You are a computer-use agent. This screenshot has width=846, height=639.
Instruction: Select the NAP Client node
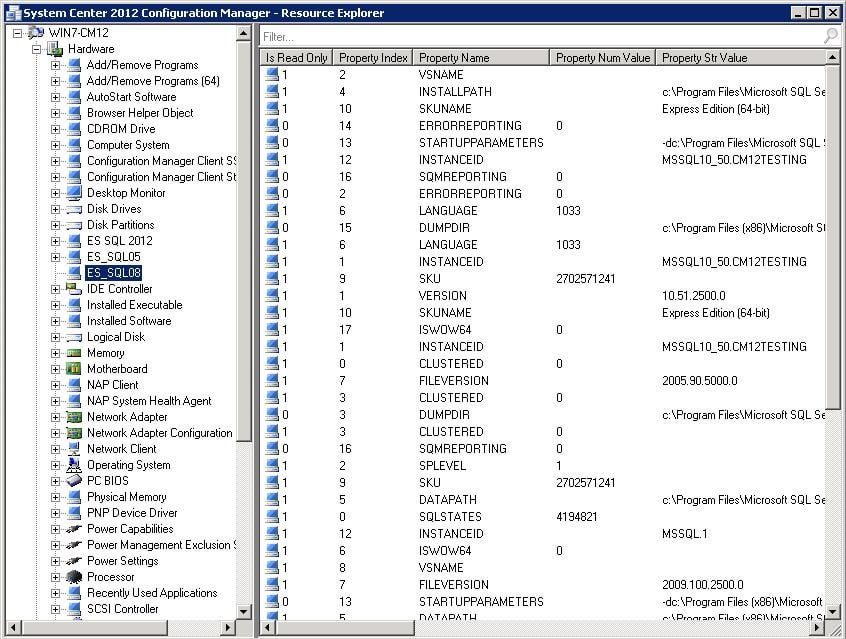click(112, 384)
